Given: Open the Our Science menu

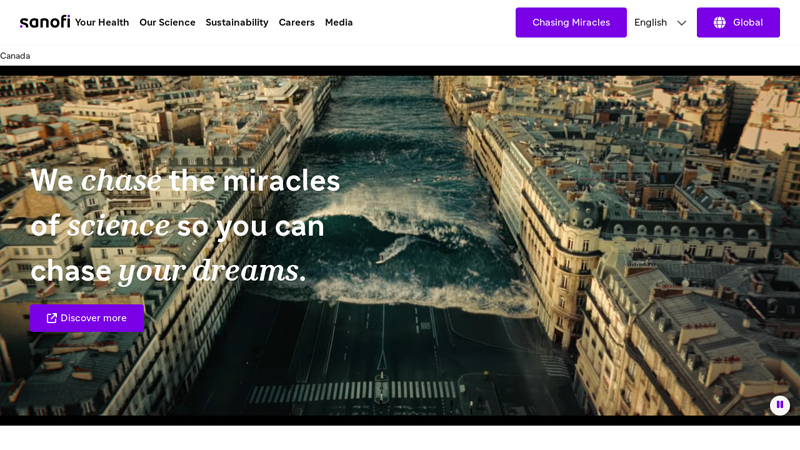Looking at the screenshot, I should point(167,22).
